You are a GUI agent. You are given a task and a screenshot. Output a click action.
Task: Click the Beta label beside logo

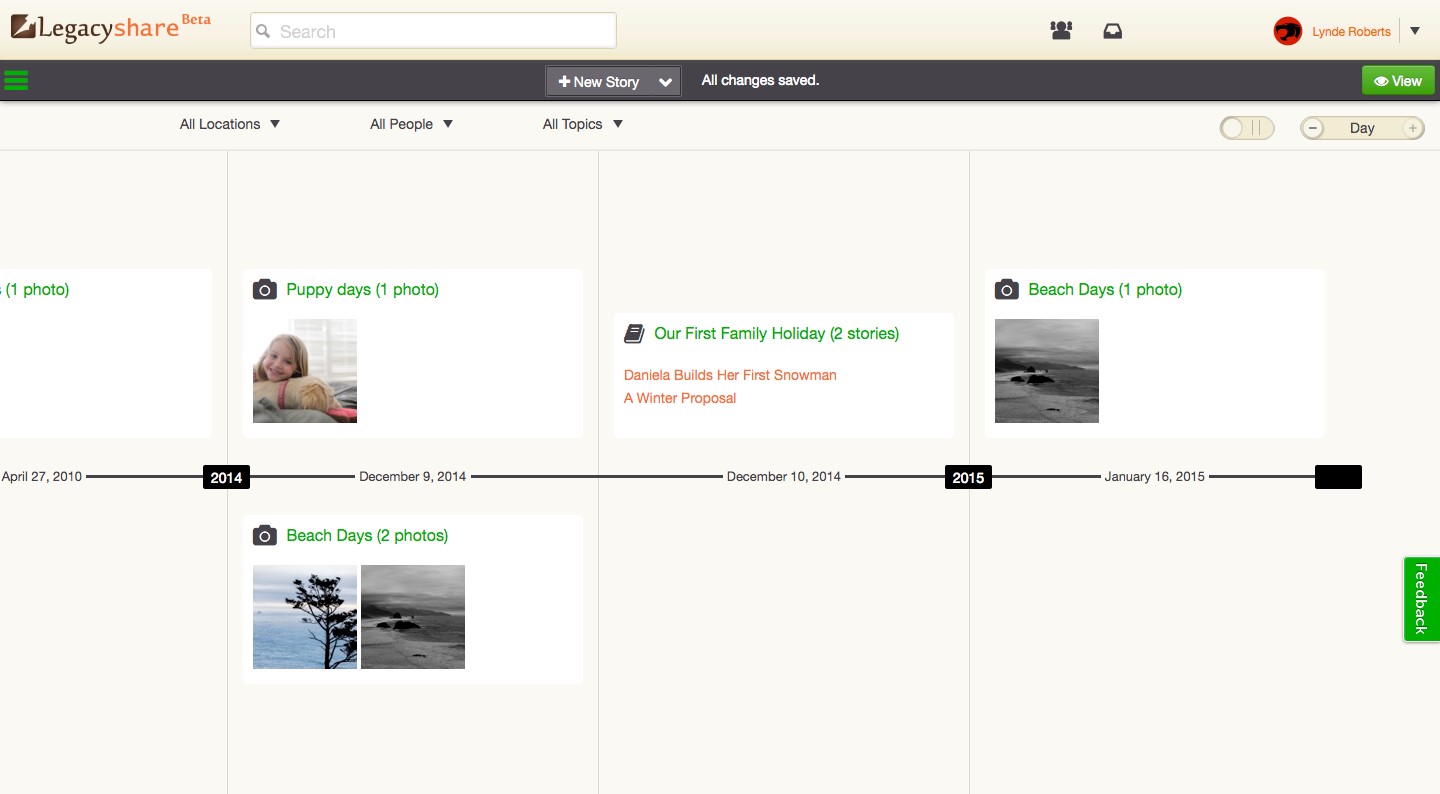(196, 19)
